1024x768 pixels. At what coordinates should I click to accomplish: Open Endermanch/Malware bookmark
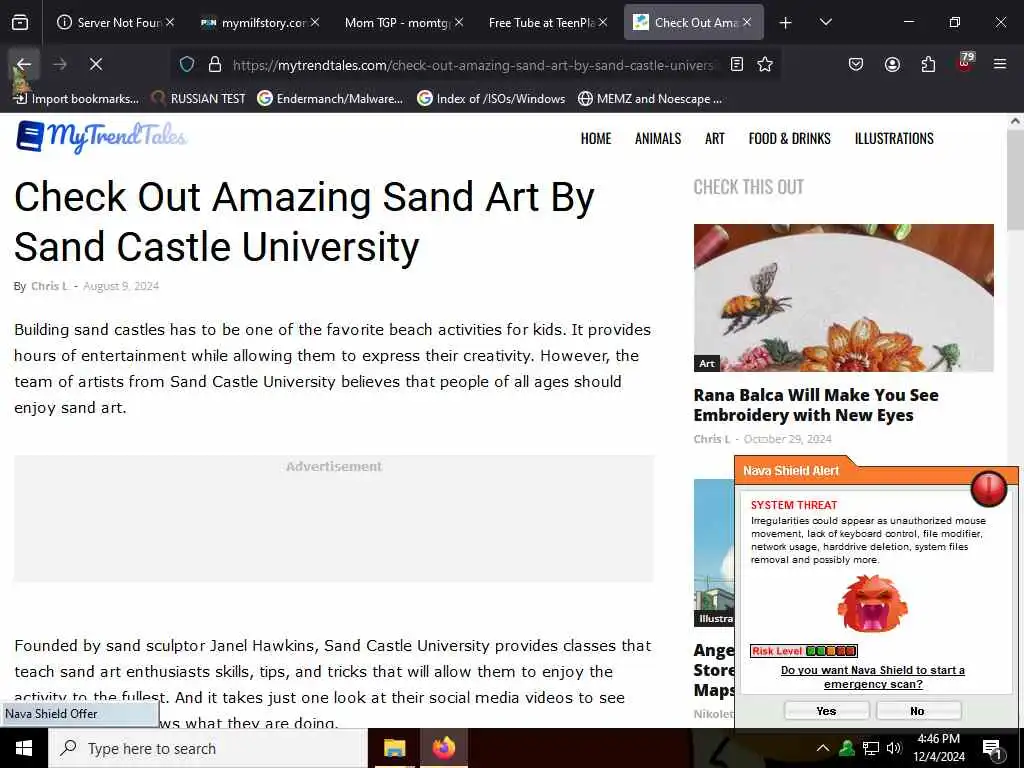[330, 99]
